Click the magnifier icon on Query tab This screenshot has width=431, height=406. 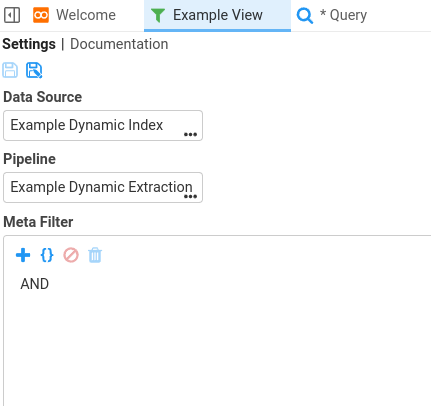coord(305,15)
